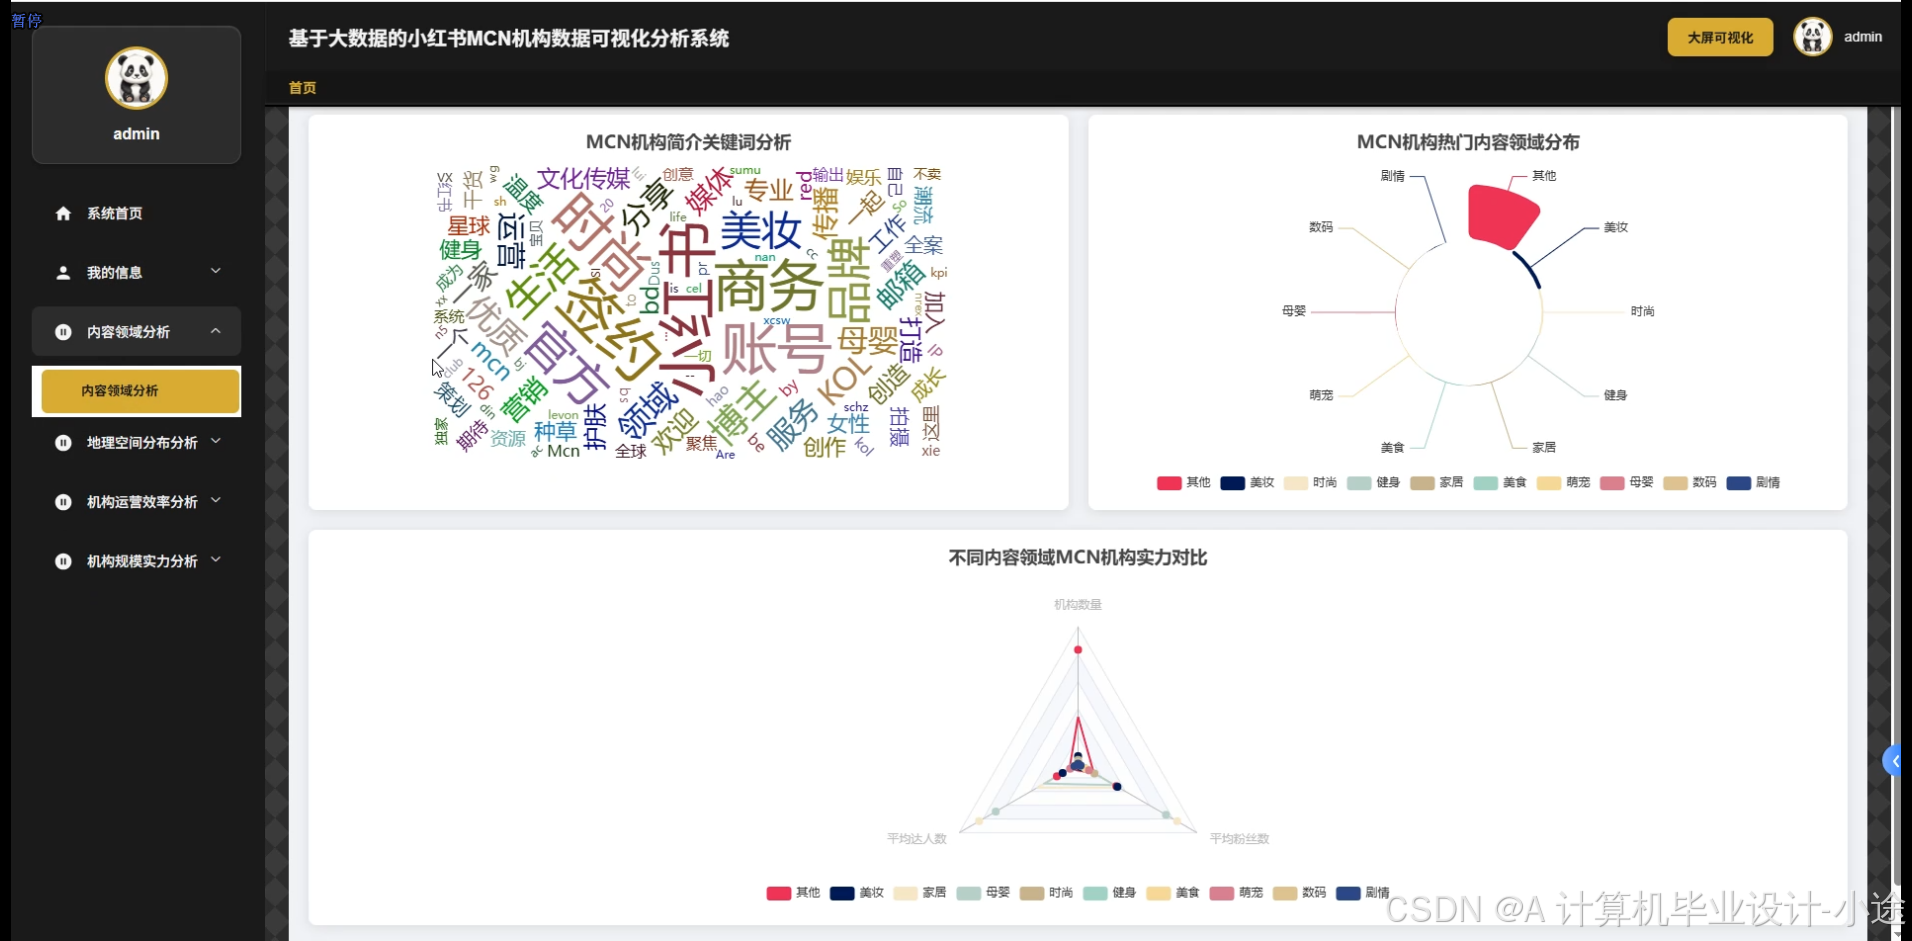Viewport: 1912px width, 941px height.
Task: Click the round icon next to 地理空间分布分析
Action: click(x=63, y=442)
